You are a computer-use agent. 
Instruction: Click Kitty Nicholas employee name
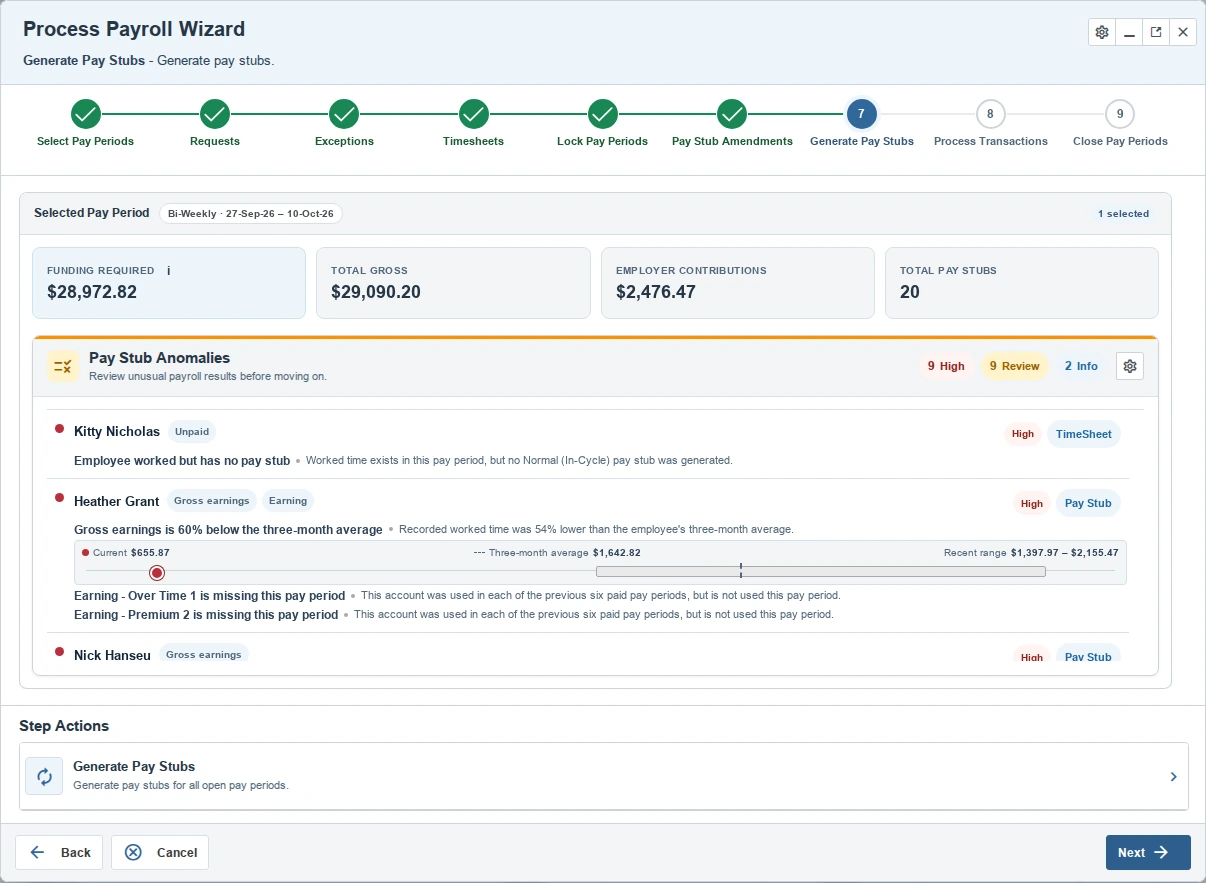pyautogui.click(x=117, y=432)
